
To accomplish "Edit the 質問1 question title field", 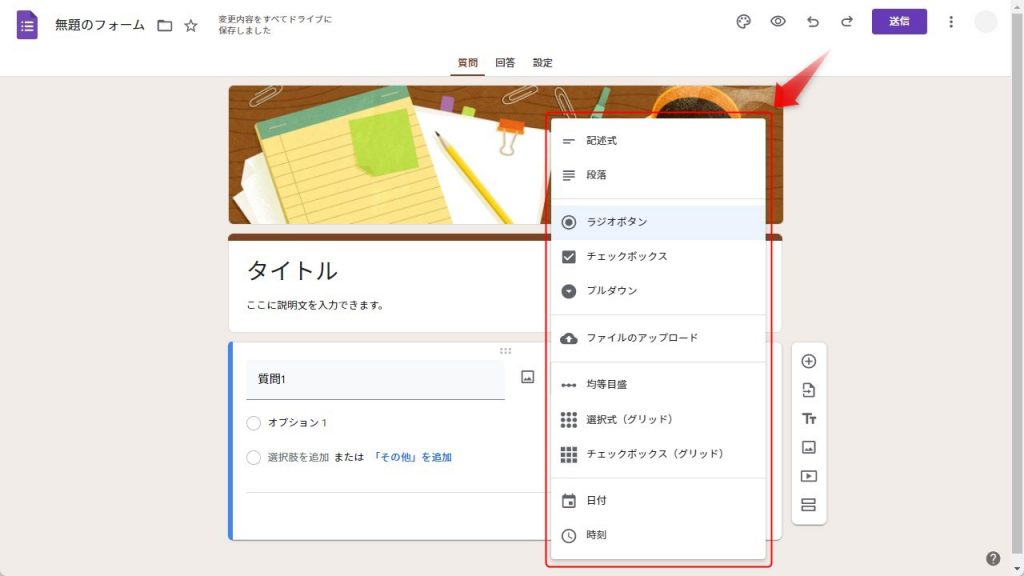I will pos(376,379).
